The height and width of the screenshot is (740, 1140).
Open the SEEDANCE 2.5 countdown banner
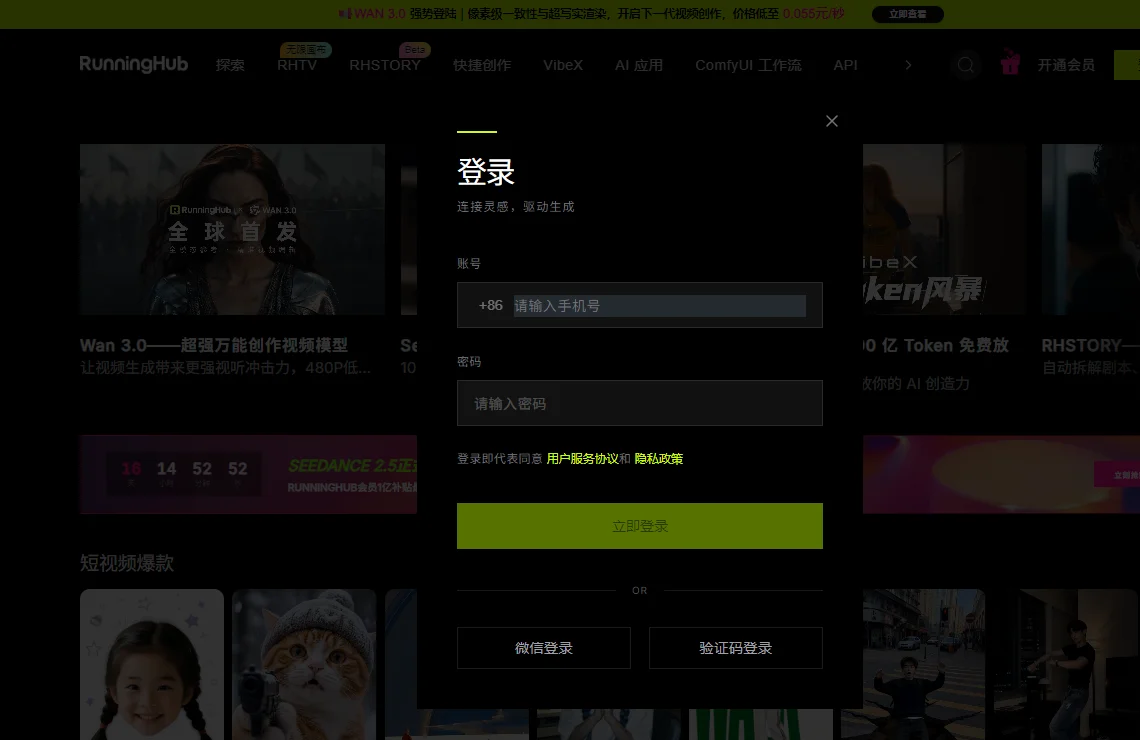(248, 474)
